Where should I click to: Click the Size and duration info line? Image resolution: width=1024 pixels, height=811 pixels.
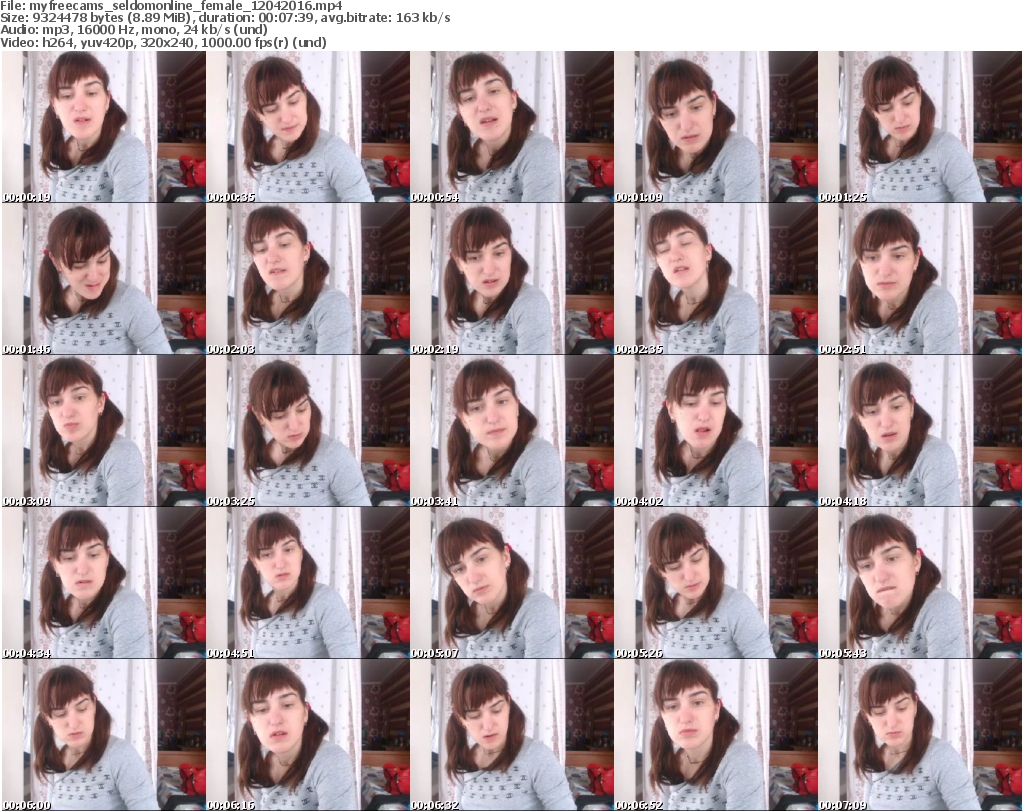pos(225,18)
